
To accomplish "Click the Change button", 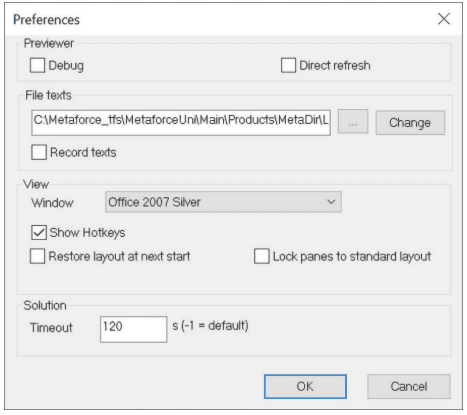I will coord(410,123).
